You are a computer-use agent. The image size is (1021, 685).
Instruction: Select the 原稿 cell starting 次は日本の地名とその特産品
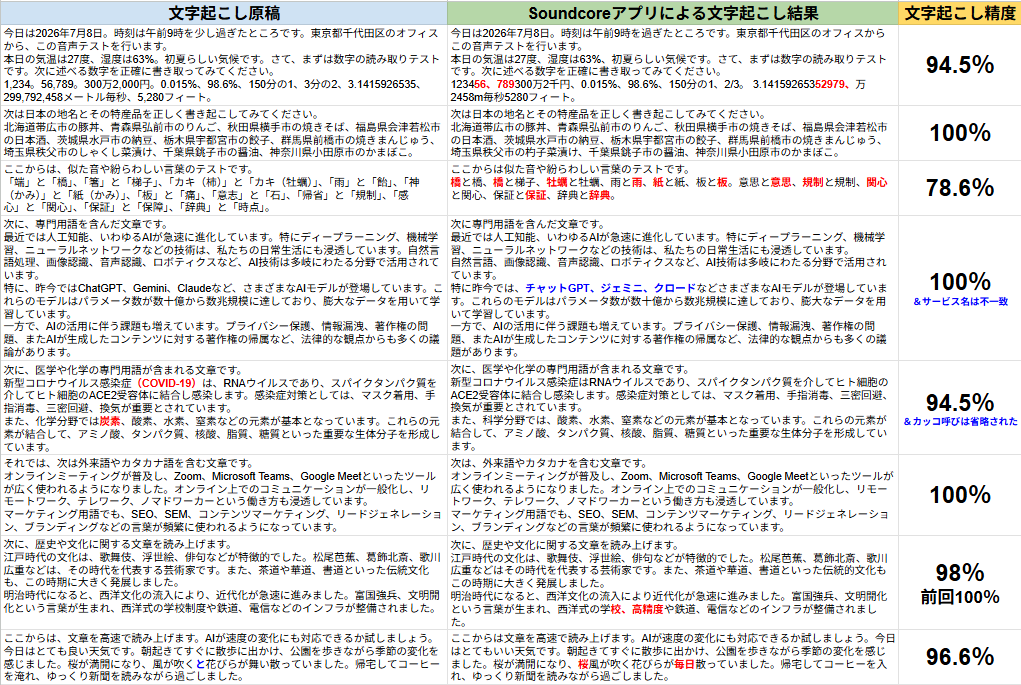224,133
